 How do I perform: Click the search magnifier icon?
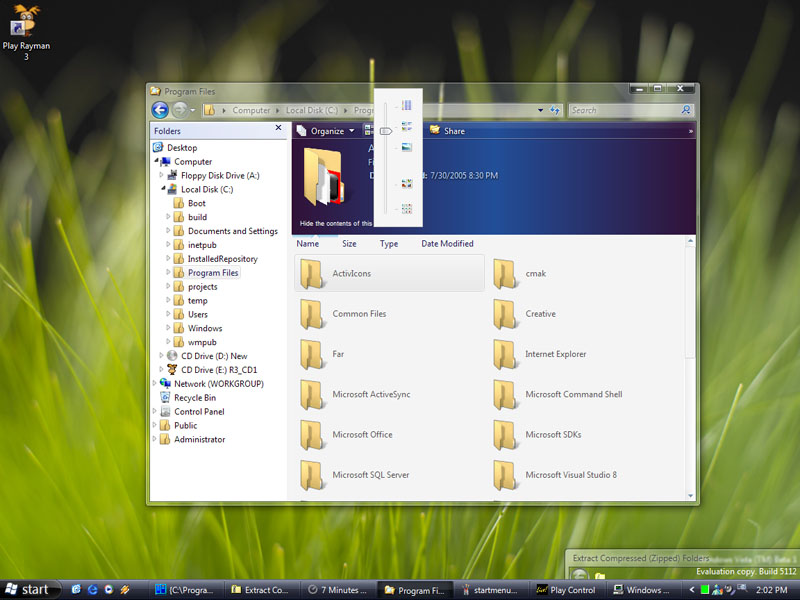pos(686,110)
